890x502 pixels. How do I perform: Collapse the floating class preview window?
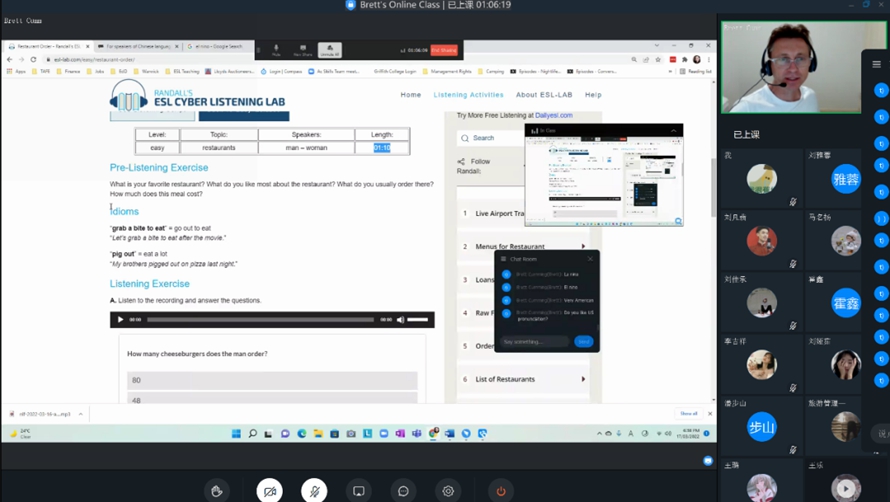tap(673, 131)
